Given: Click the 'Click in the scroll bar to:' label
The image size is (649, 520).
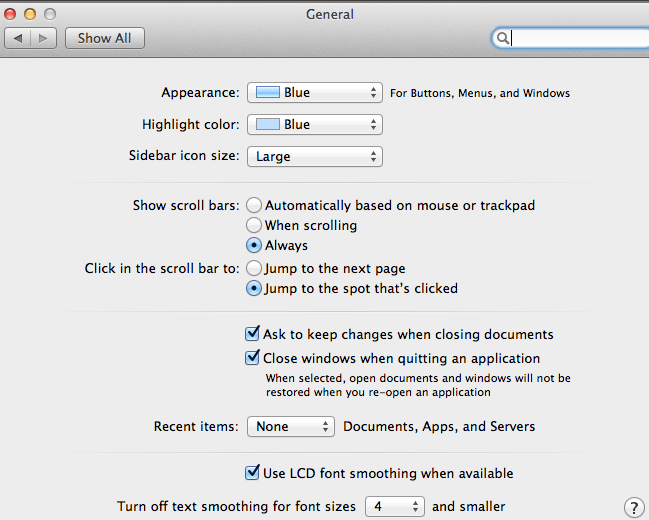Looking at the screenshot, I should click(x=162, y=268).
